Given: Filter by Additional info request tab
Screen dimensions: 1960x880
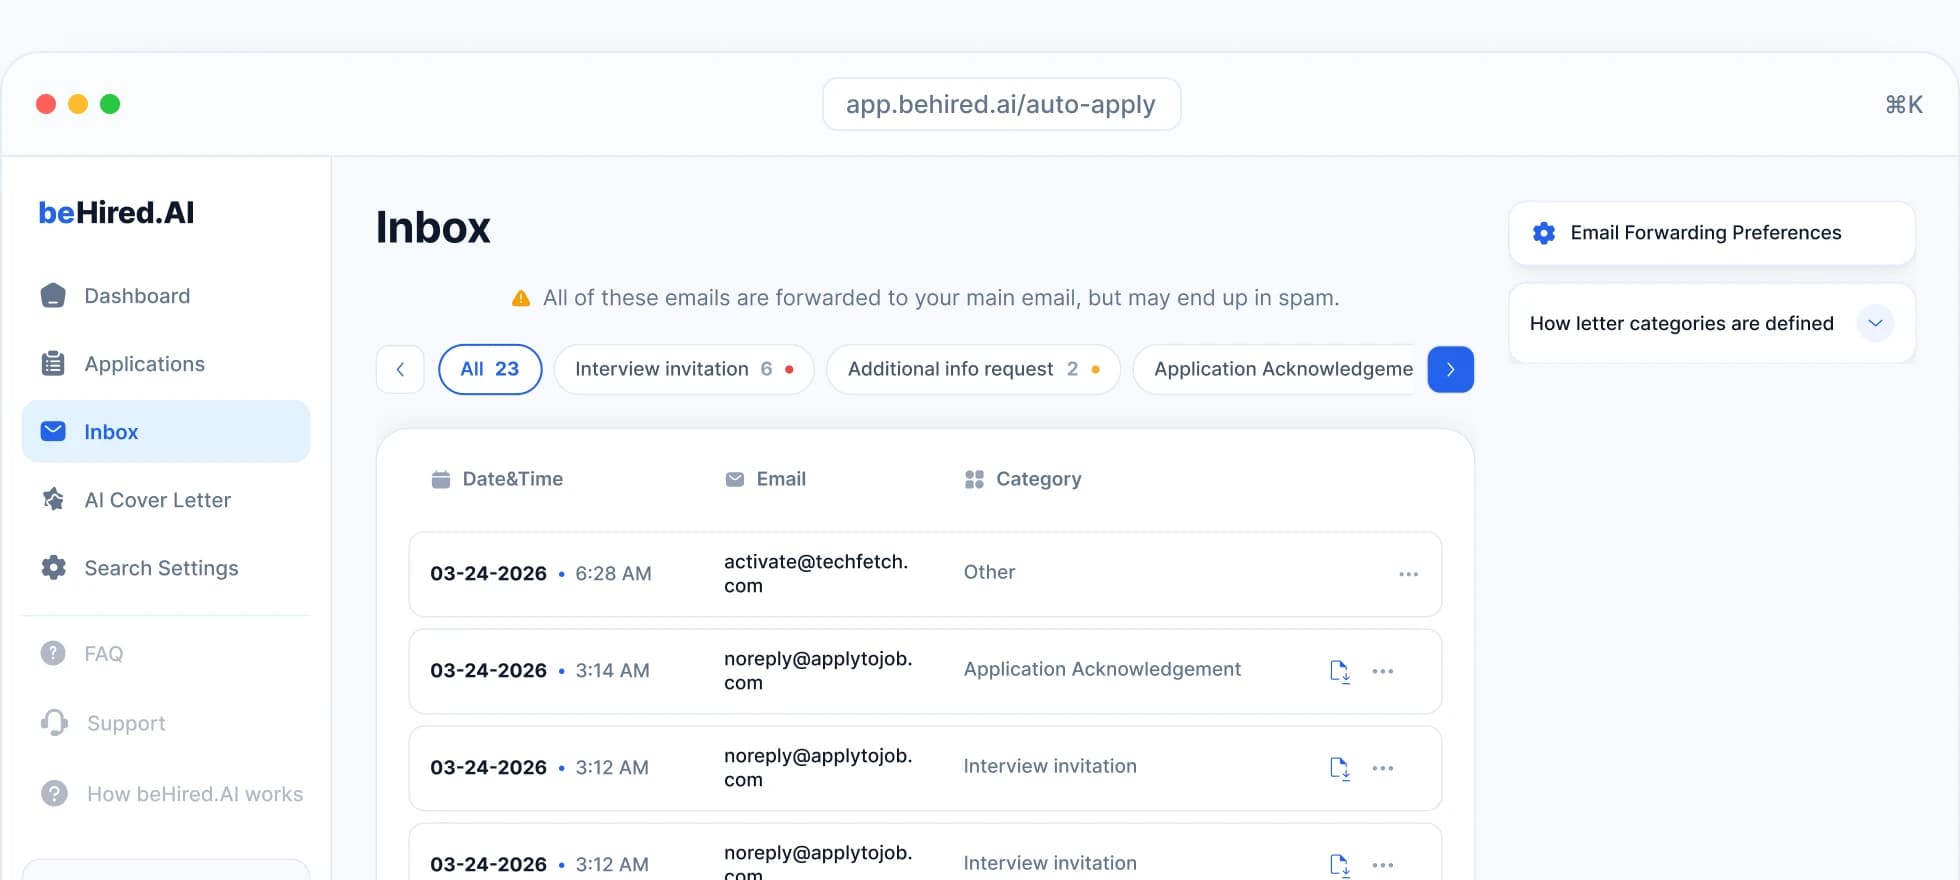Looking at the screenshot, I should click(x=973, y=369).
